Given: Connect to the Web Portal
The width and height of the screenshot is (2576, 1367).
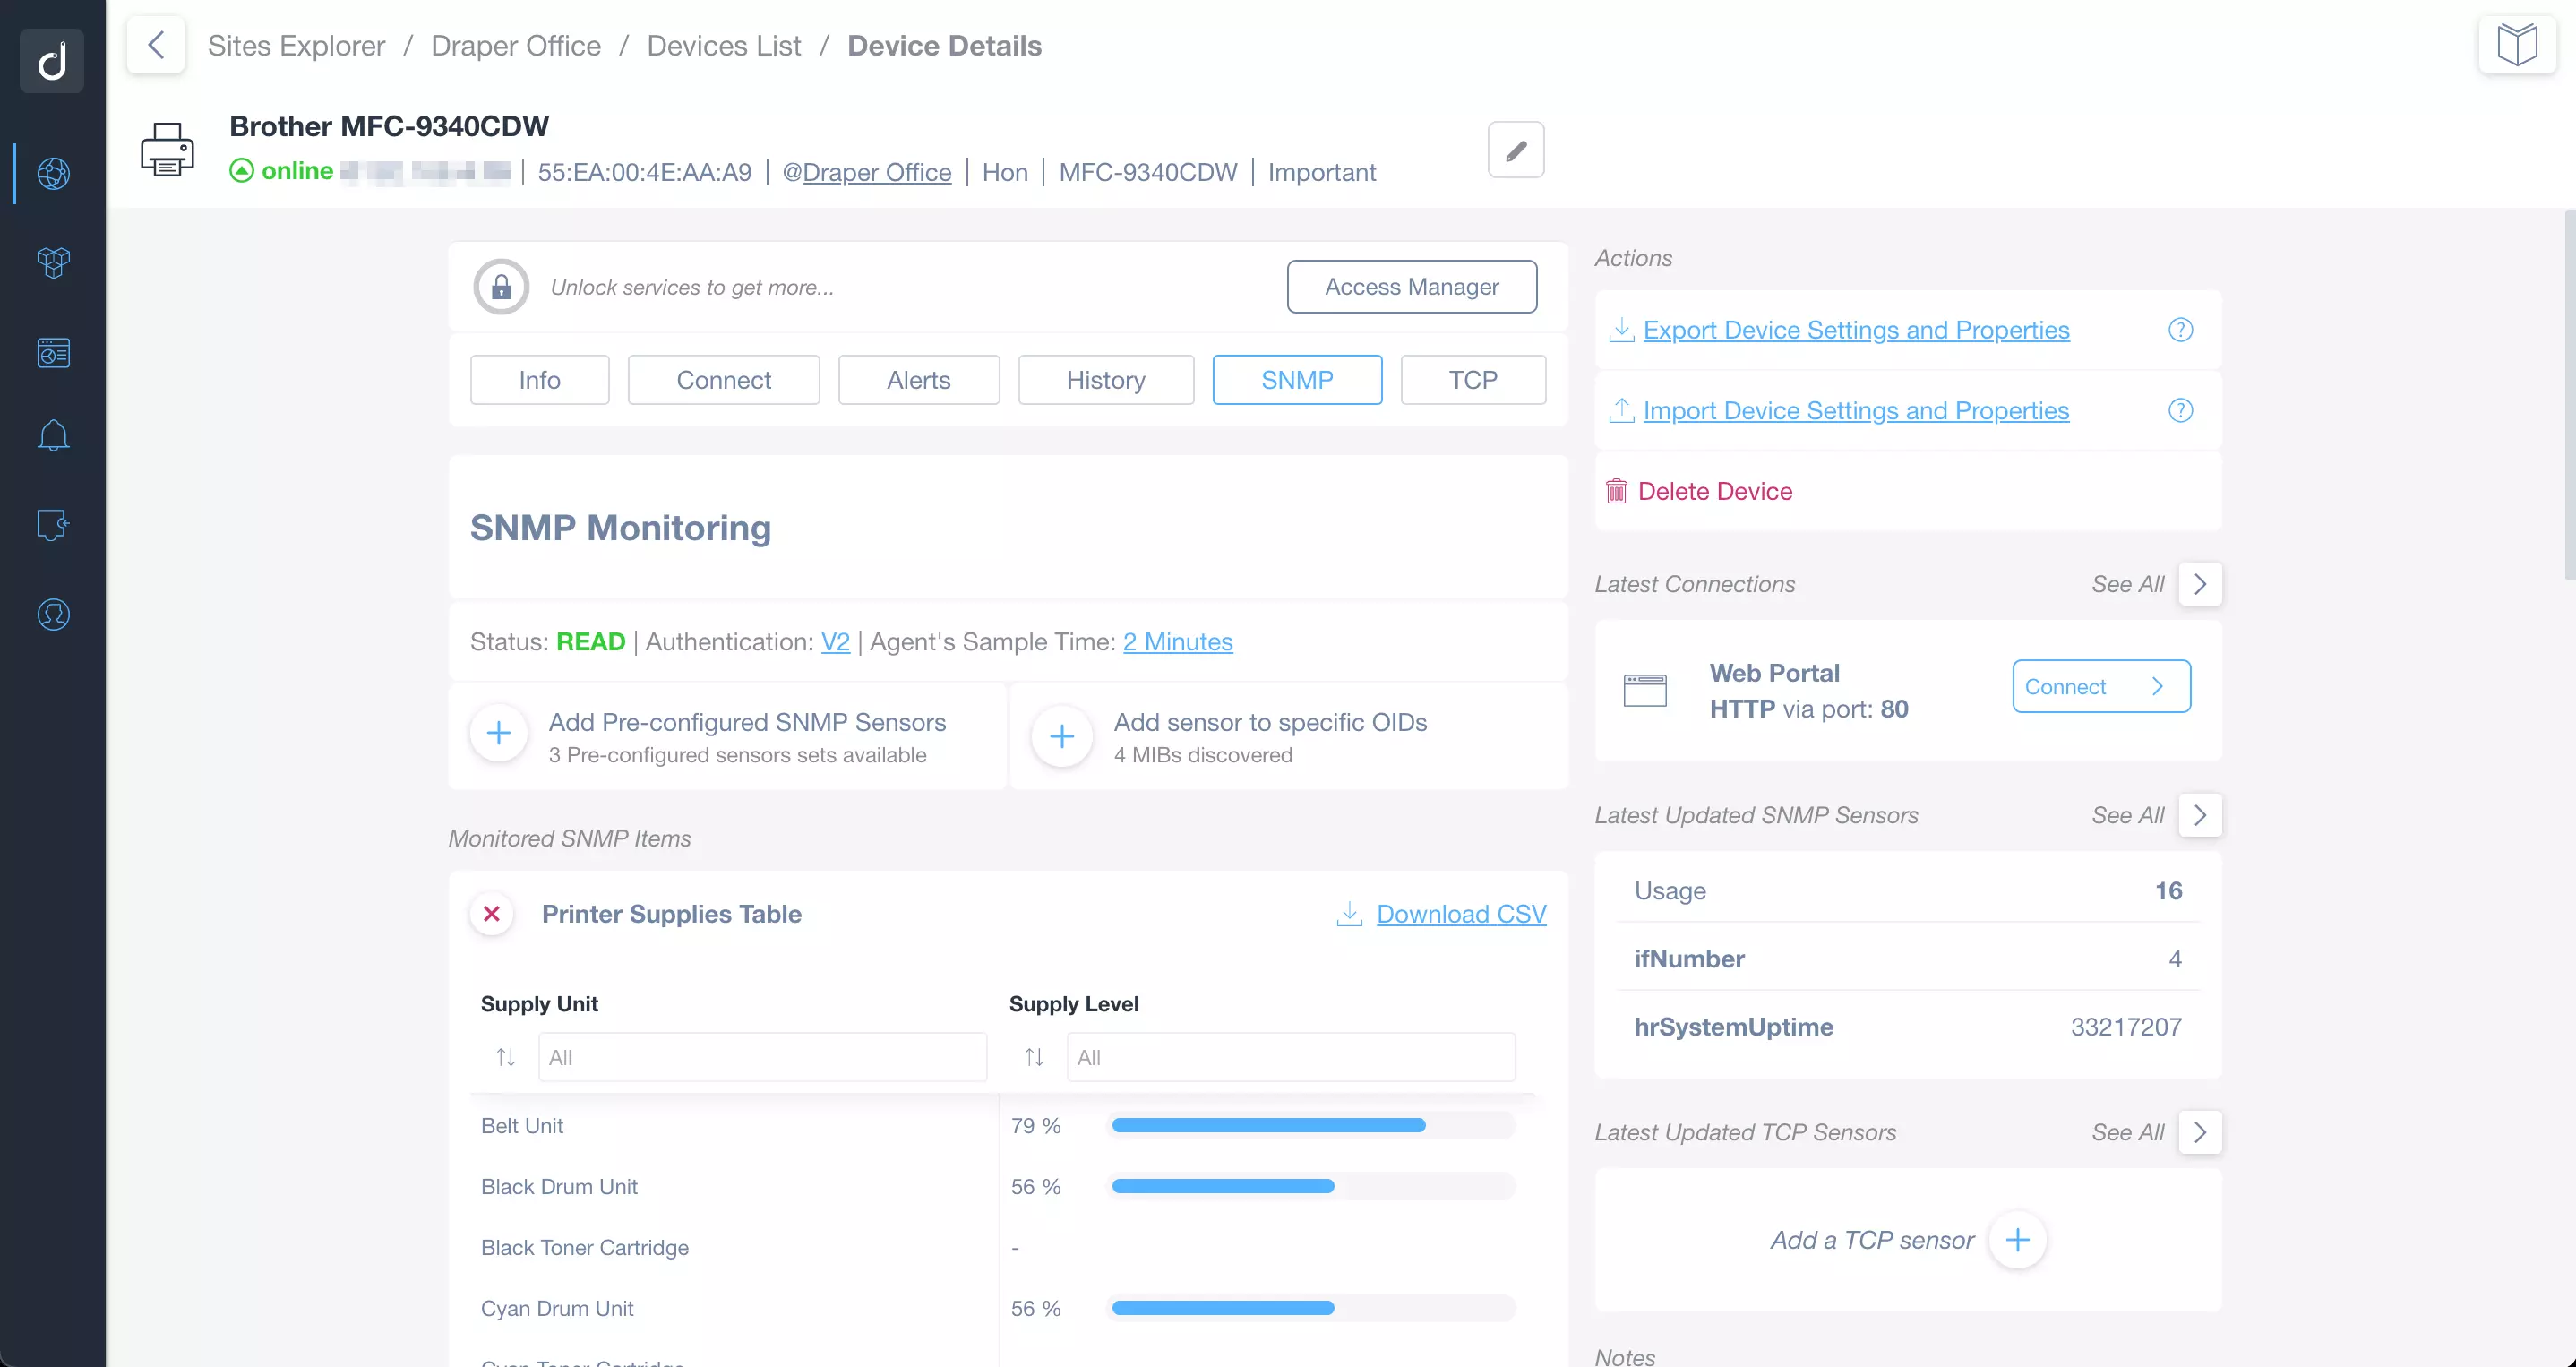Looking at the screenshot, I should coord(2101,686).
